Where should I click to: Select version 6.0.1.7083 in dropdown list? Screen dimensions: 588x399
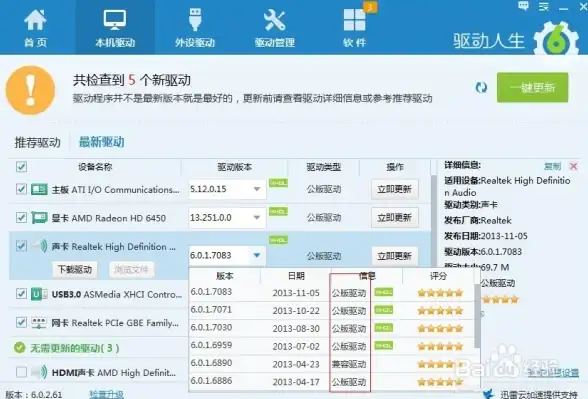click(x=332, y=292)
